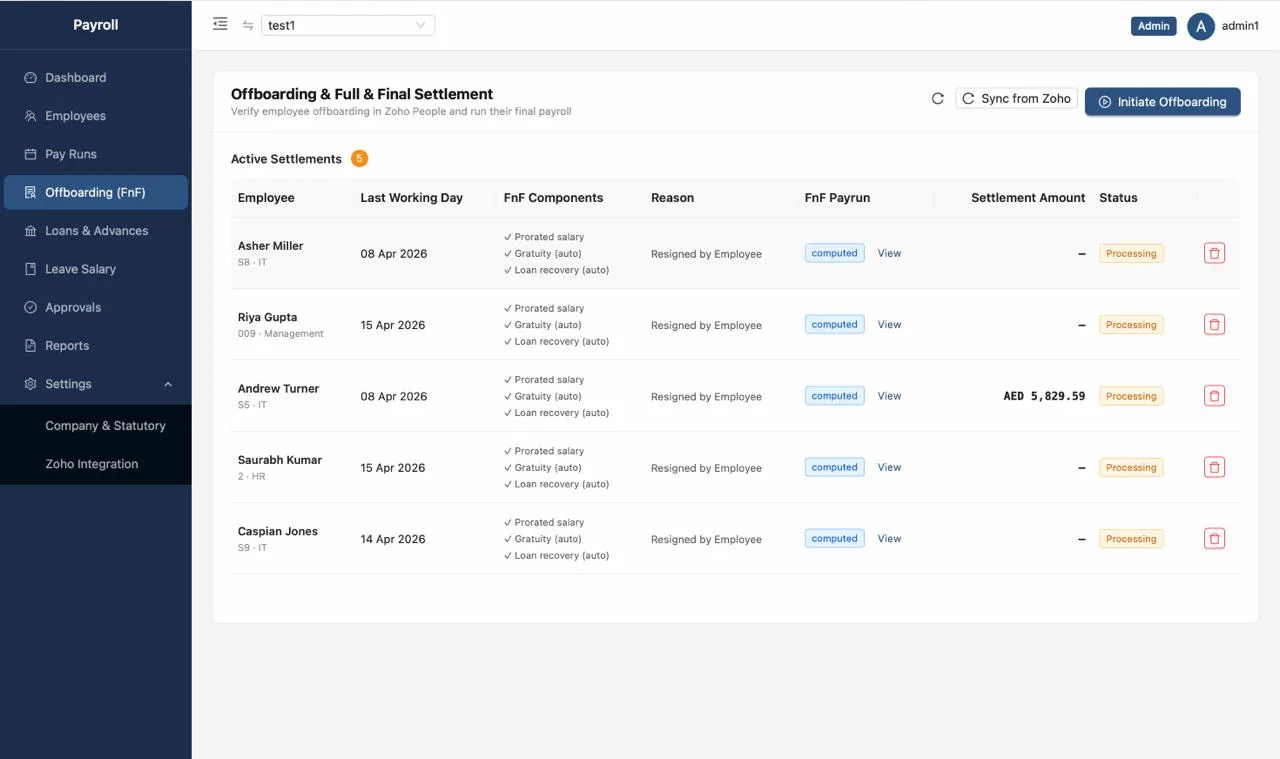The height and width of the screenshot is (759, 1280).
Task: Delete Caspian Jones's settlement with trash icon
Action: tap(1214, 538)
